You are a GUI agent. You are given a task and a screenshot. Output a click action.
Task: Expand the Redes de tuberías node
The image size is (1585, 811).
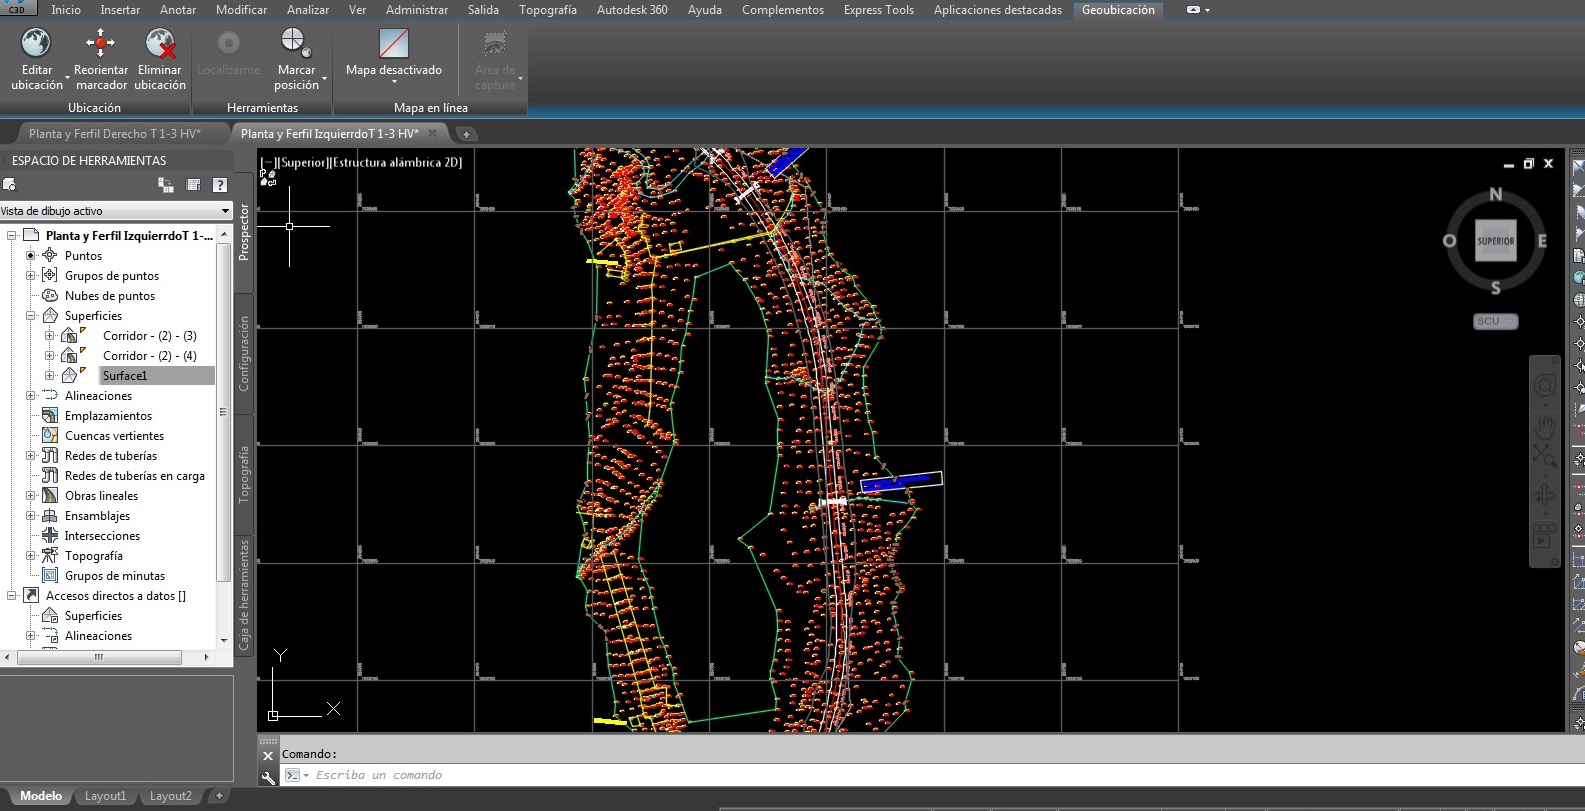pos(31,456)
